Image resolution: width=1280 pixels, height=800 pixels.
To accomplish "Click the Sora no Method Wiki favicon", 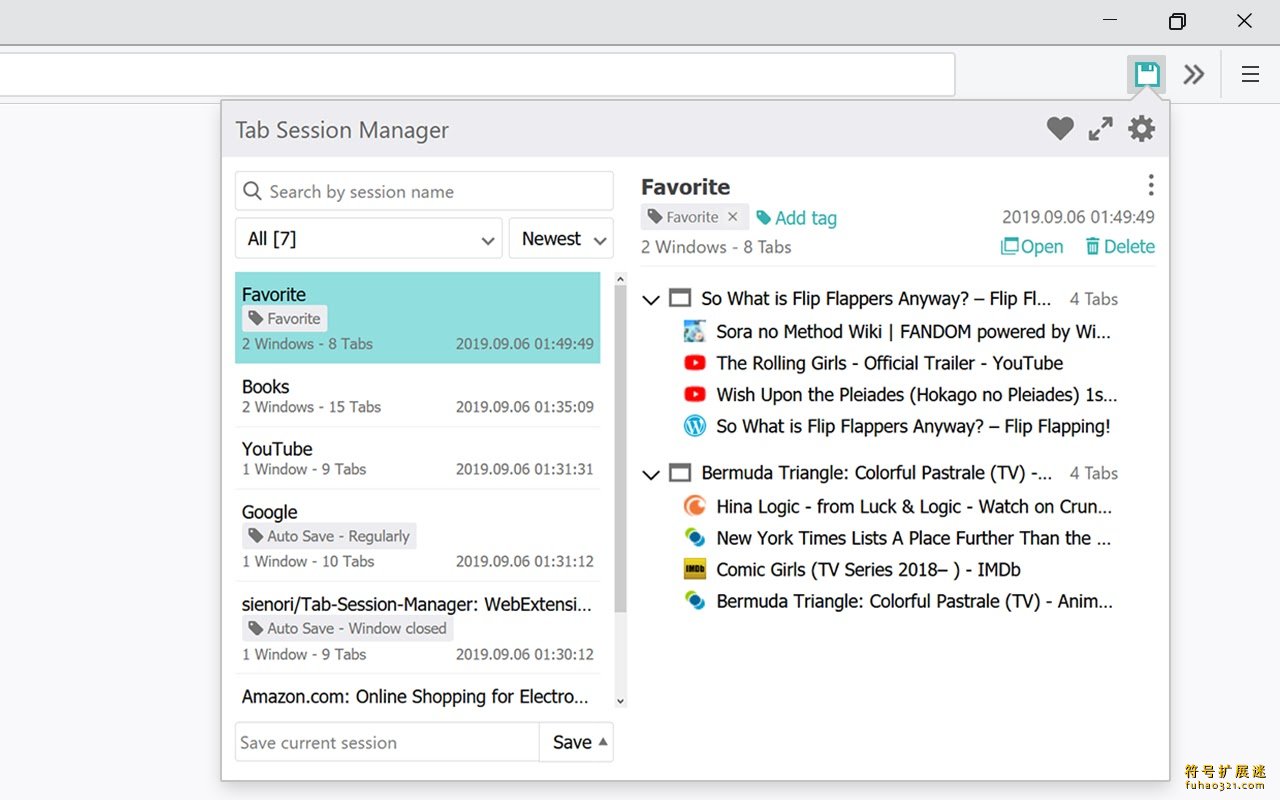I will [695, 331].
